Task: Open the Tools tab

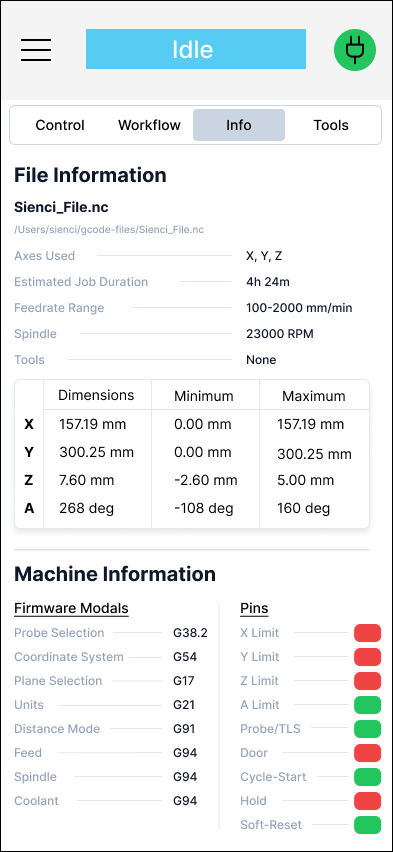Action: point(330,125)
